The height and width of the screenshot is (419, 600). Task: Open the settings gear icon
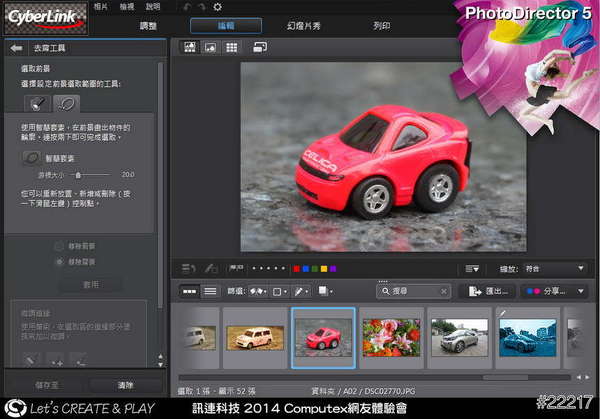[218, 7]
